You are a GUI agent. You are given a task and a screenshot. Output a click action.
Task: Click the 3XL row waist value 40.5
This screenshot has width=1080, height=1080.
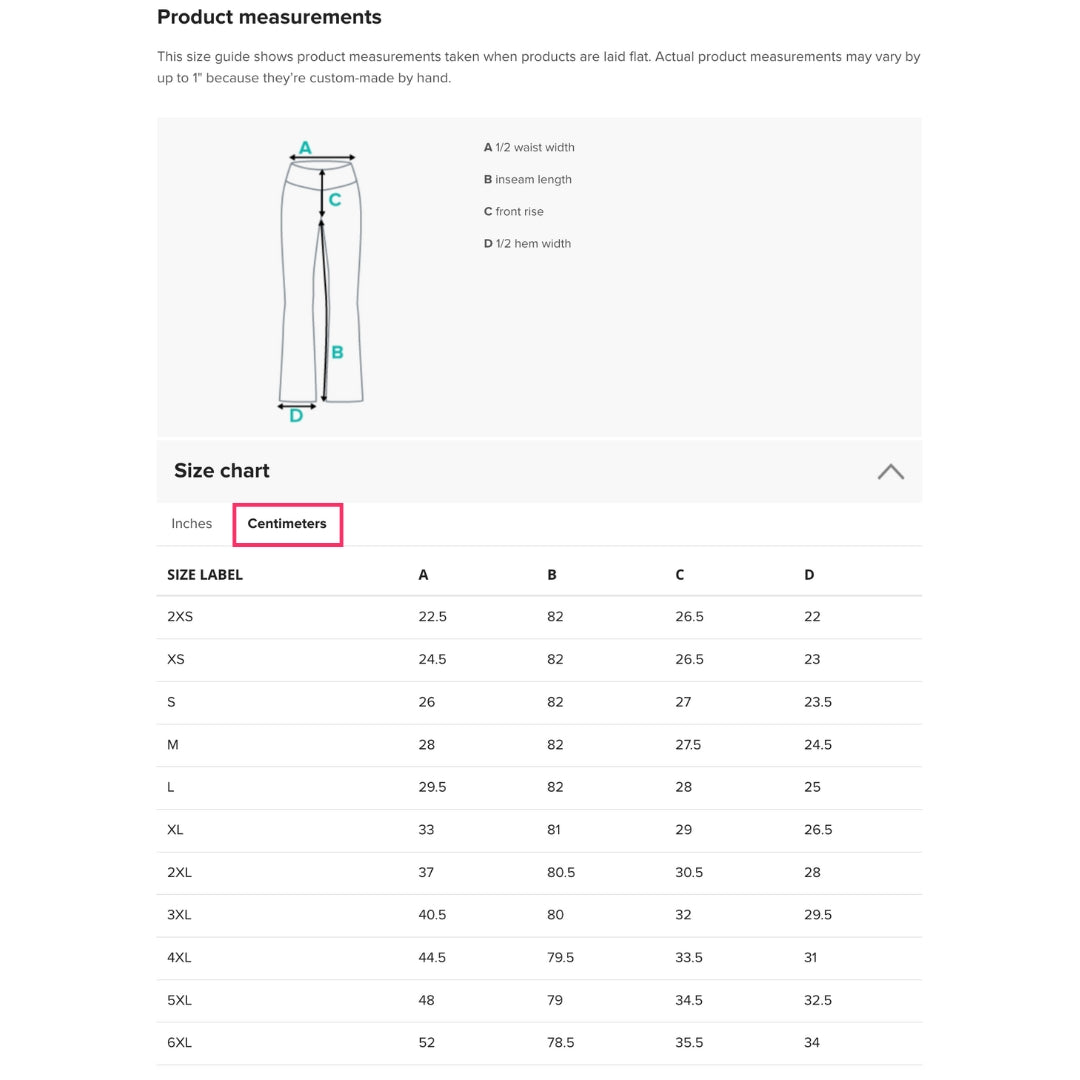[x=432, y=915]
